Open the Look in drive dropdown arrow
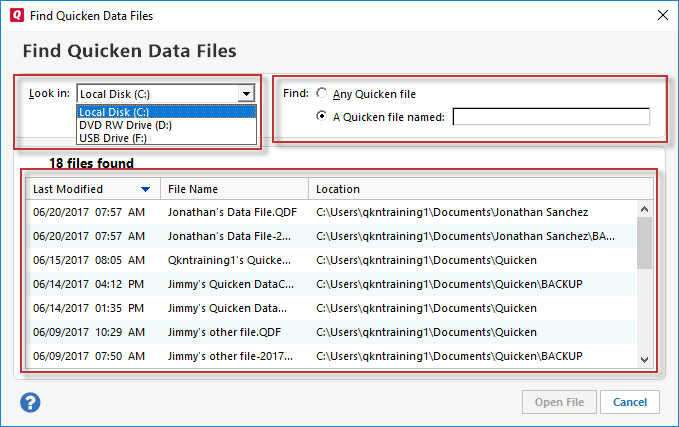 [x=246, y=94]
